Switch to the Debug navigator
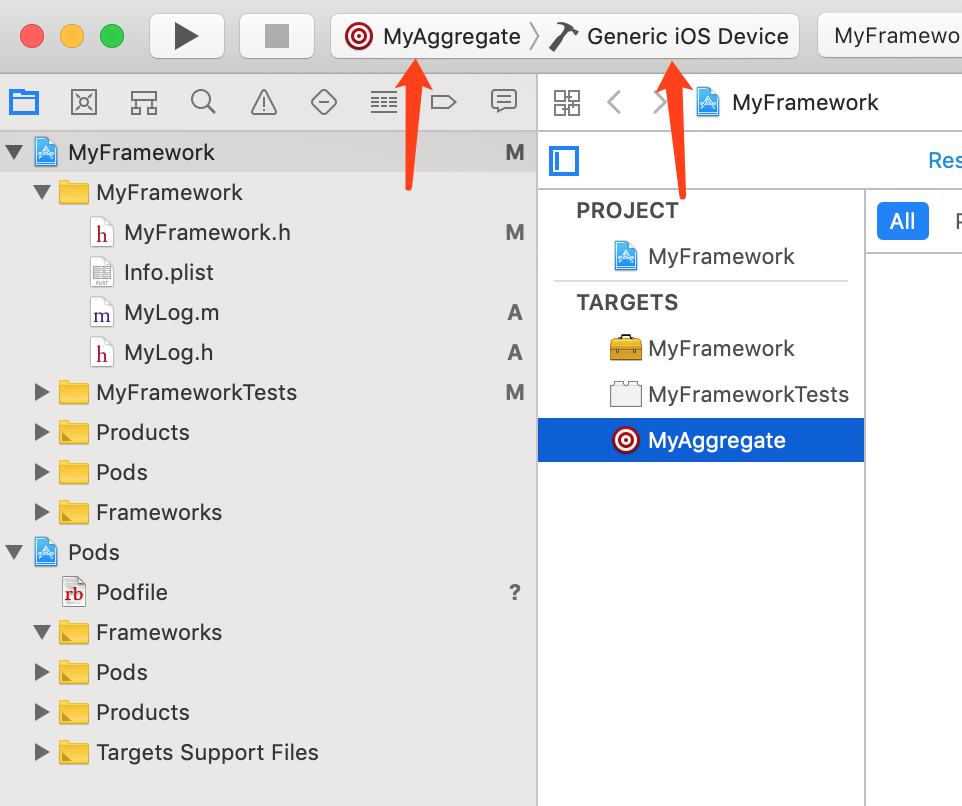Viewport: 962px width, 806px height. click(383, 101)
